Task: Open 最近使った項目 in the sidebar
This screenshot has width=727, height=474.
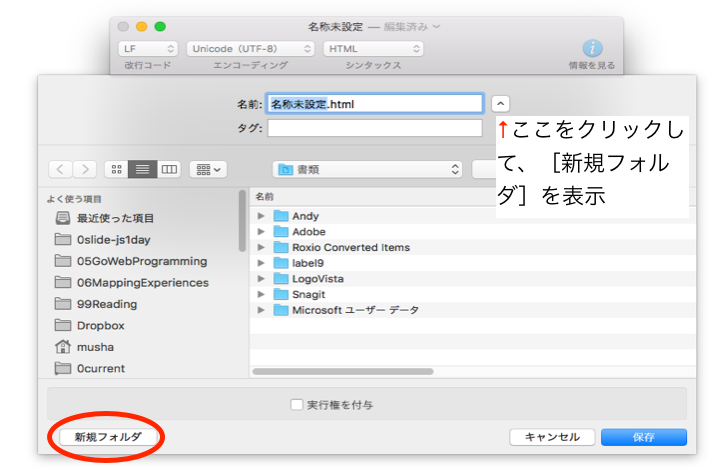Action: tap(115, 218)
